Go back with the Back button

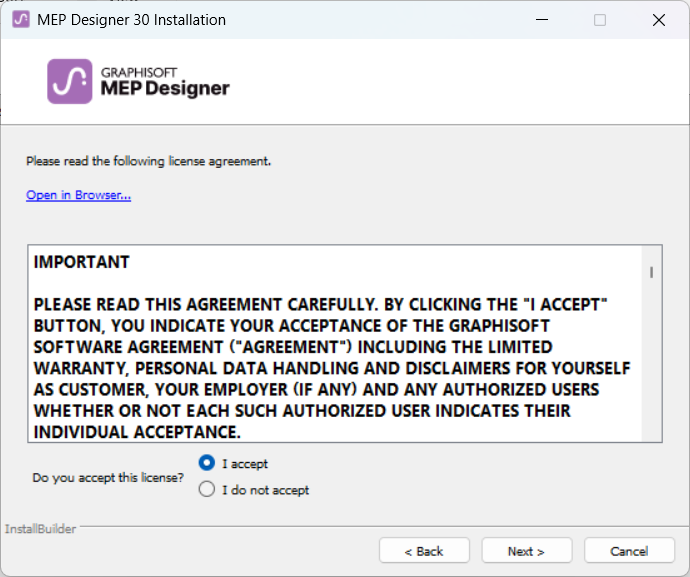[x=424, y=550]
